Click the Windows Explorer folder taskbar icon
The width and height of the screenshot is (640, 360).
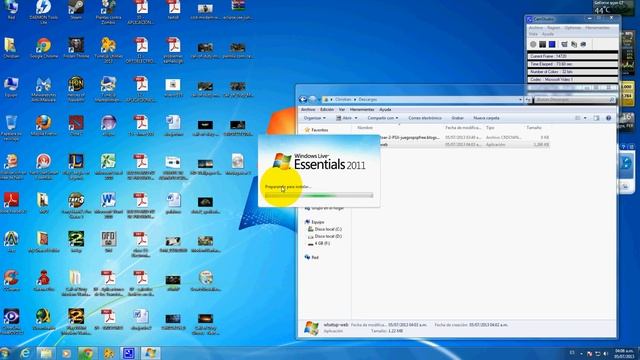[45, 353]
